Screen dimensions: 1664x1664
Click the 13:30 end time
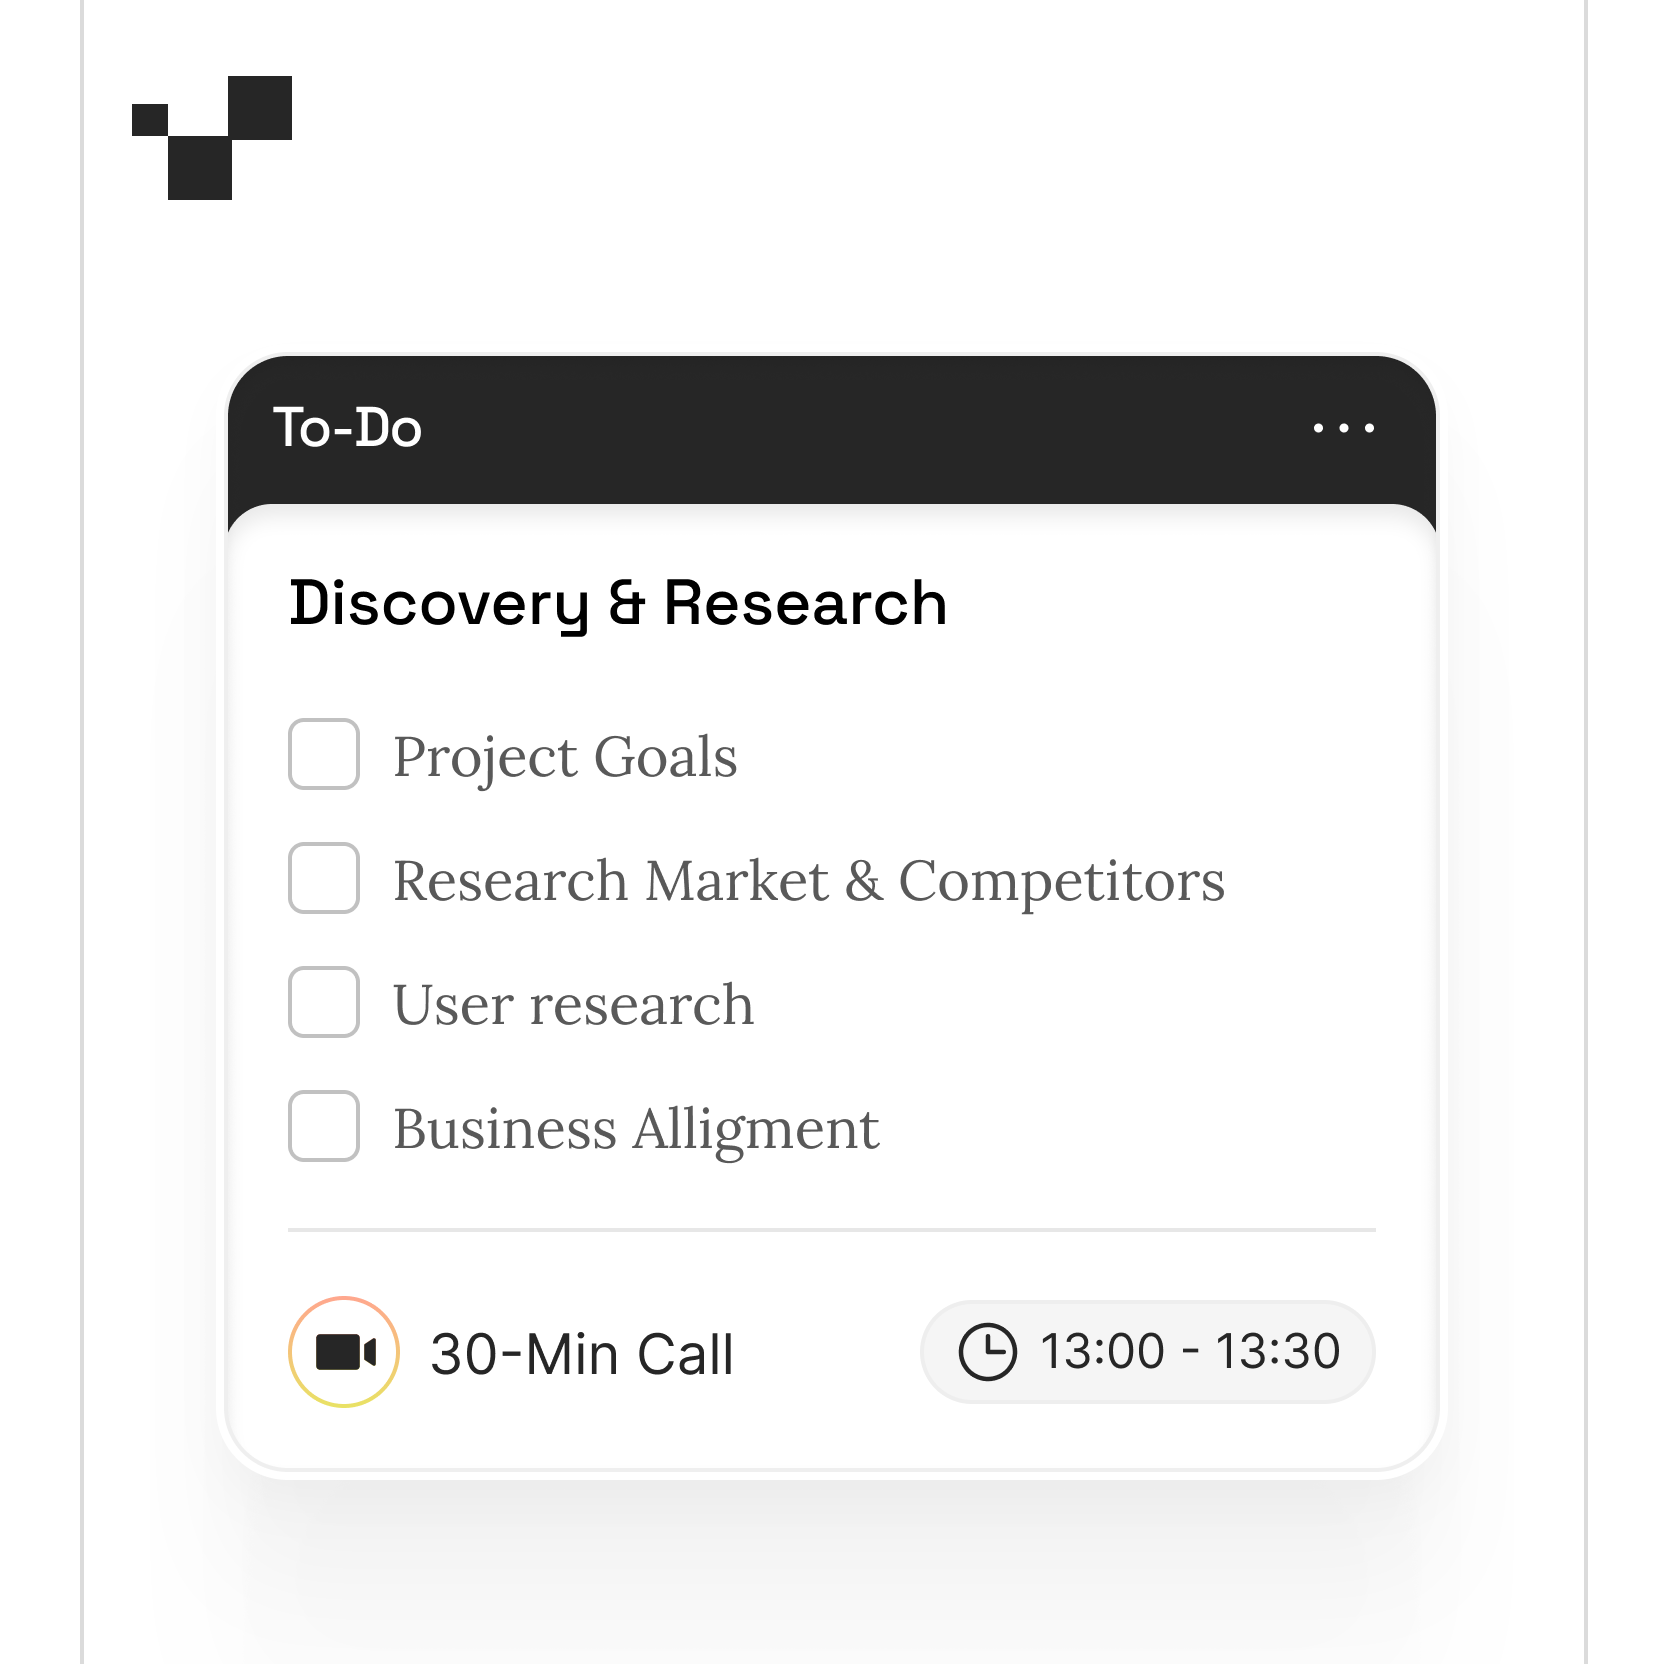click(x=1277, y=1352)
